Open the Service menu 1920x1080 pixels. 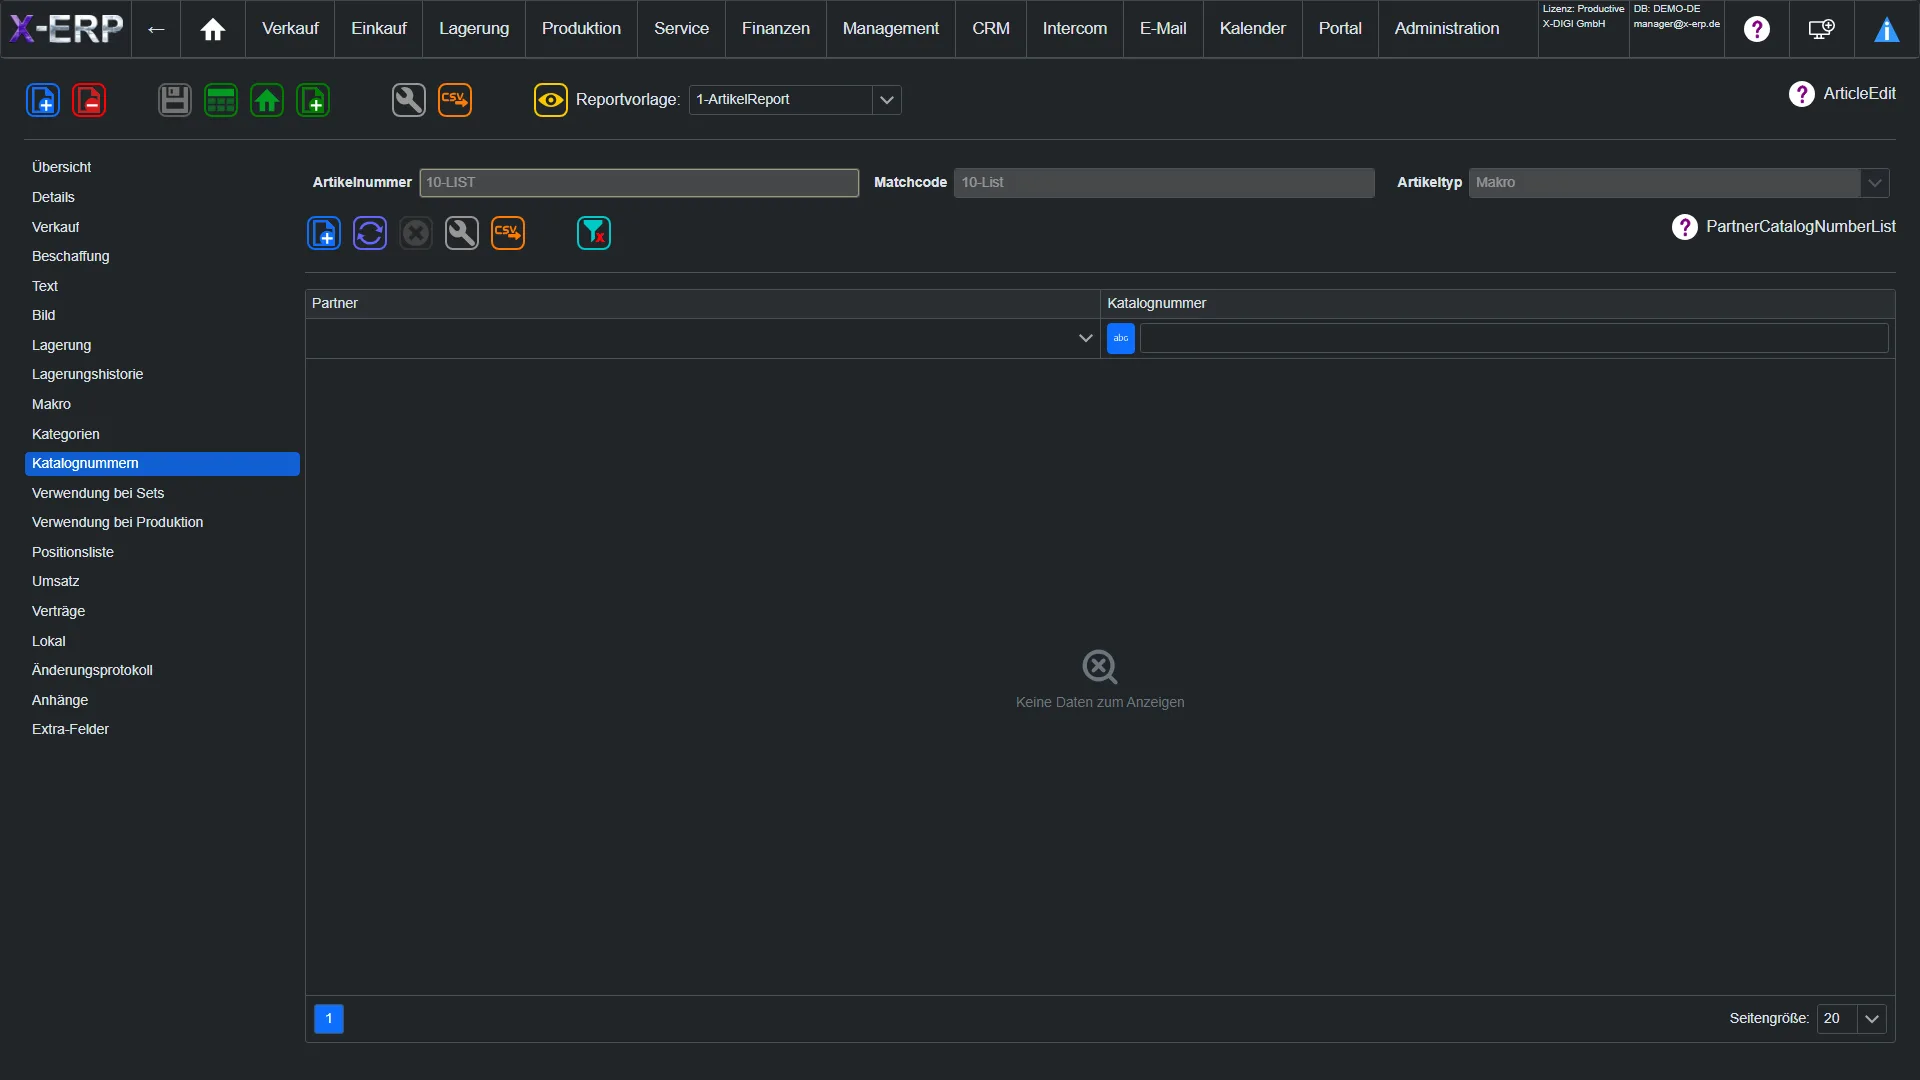[681, 29]
